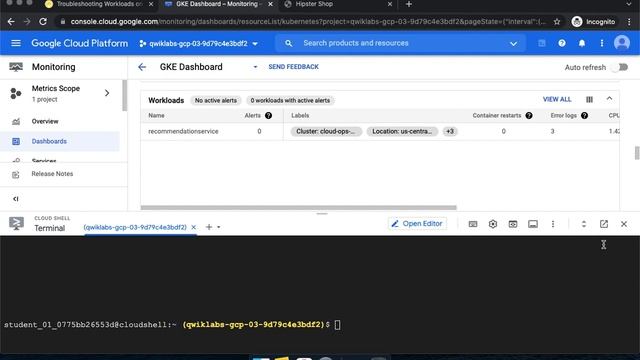This screenshot has width=640, height=360.
Task: Click VIEW ALL for Workloads
Action: (557, 99)
